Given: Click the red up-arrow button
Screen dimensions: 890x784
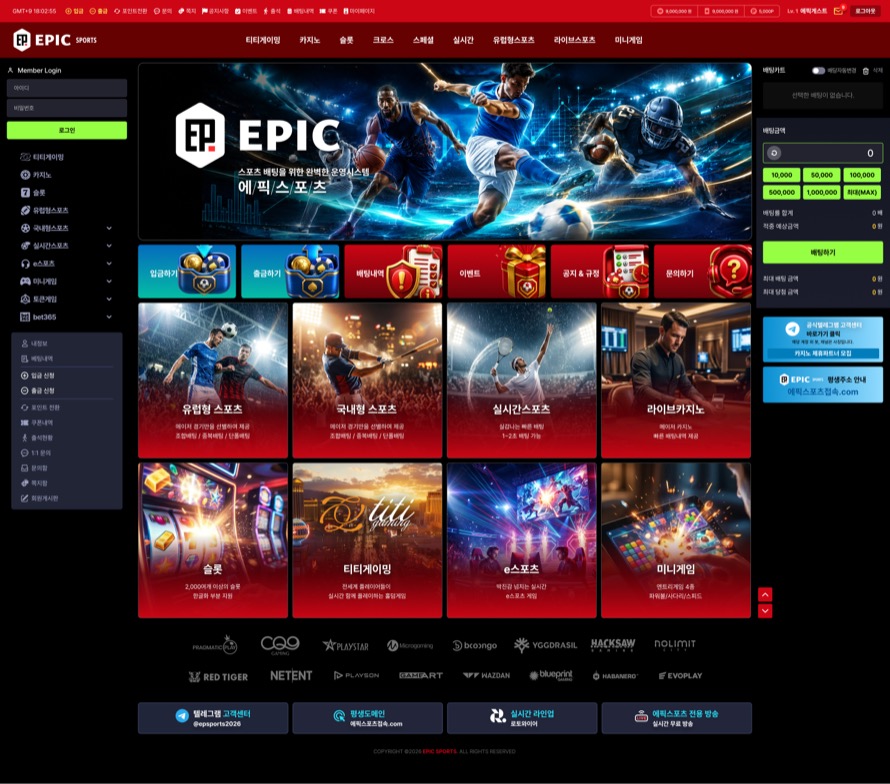Looking at the screenshot, I should [x=765, y=594].
